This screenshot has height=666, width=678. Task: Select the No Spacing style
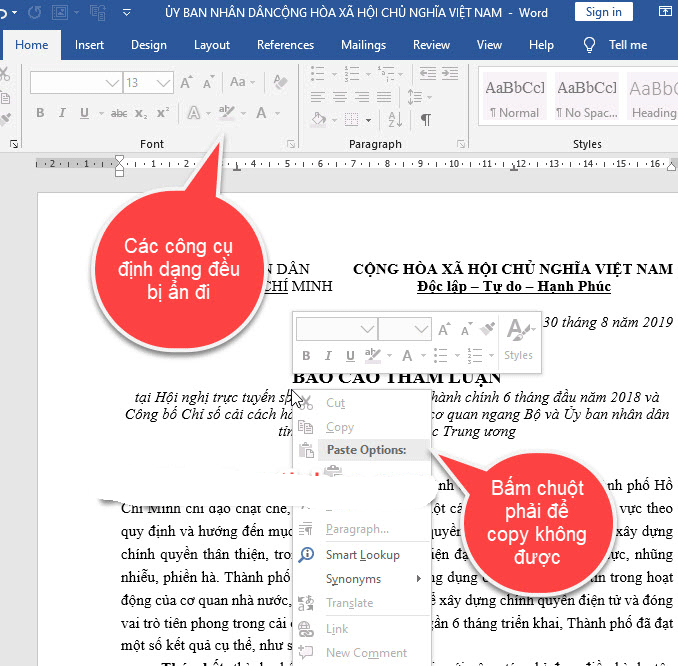(586, 96)
